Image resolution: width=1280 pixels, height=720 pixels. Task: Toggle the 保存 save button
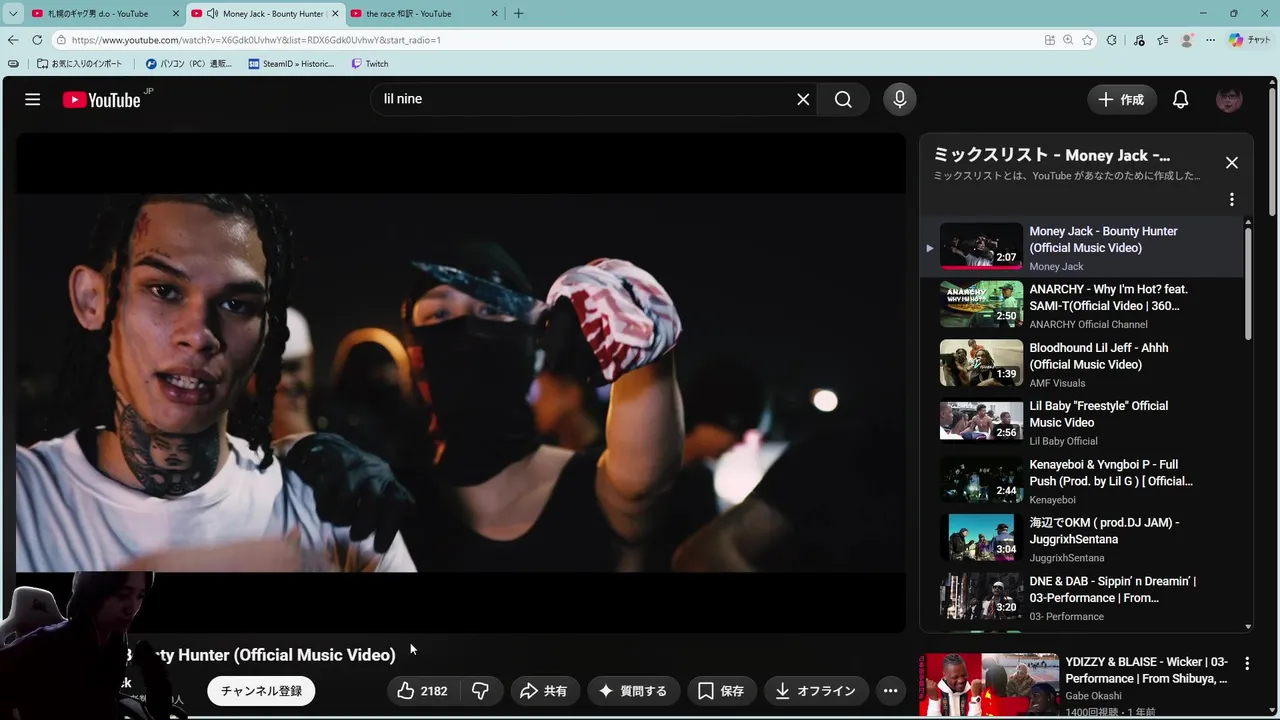pyautogui.click(x=721, y=691)
